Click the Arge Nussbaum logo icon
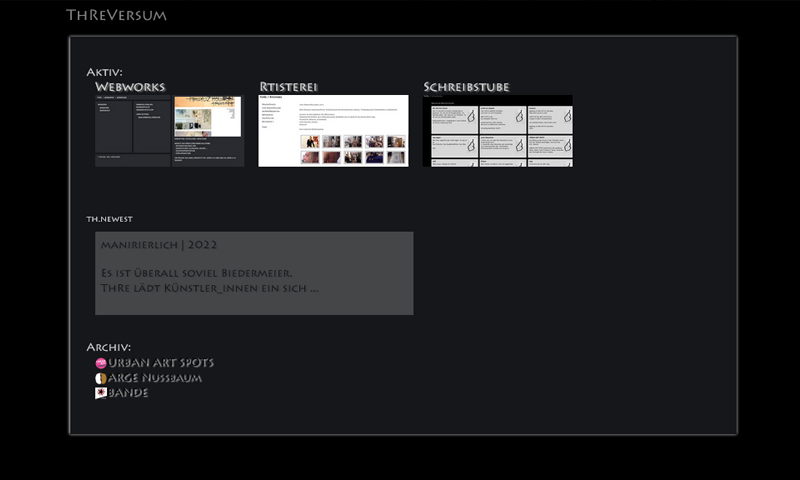This screenshot has height=480, width=800. (101, 378)
